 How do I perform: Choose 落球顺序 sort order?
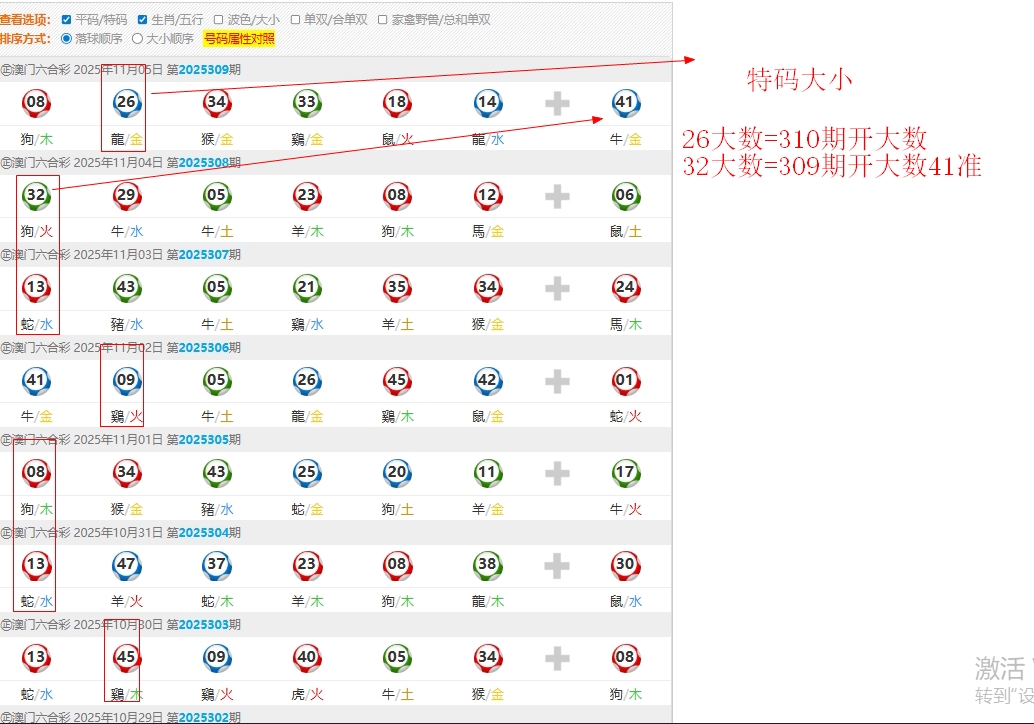click(x=67, y=39)
